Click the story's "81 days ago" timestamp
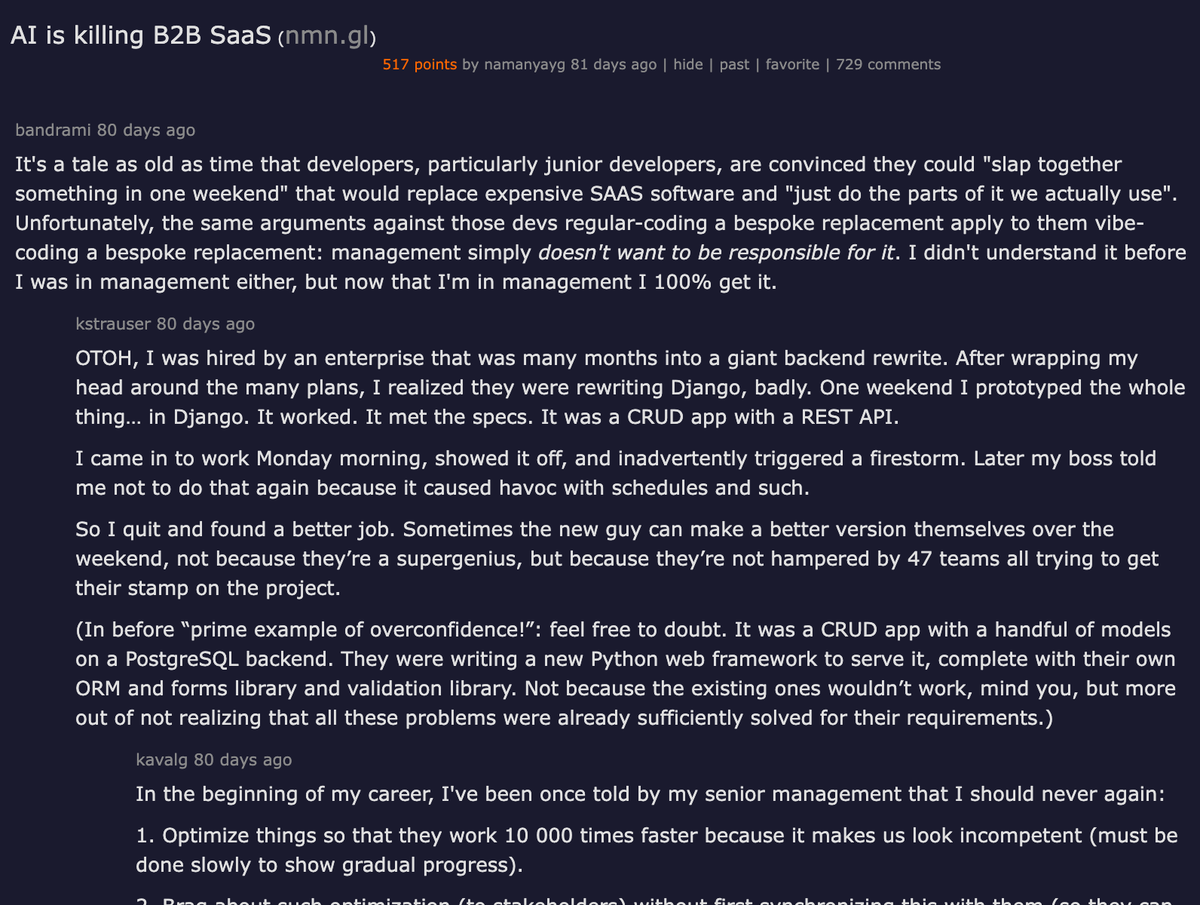 tap(613, 64)
